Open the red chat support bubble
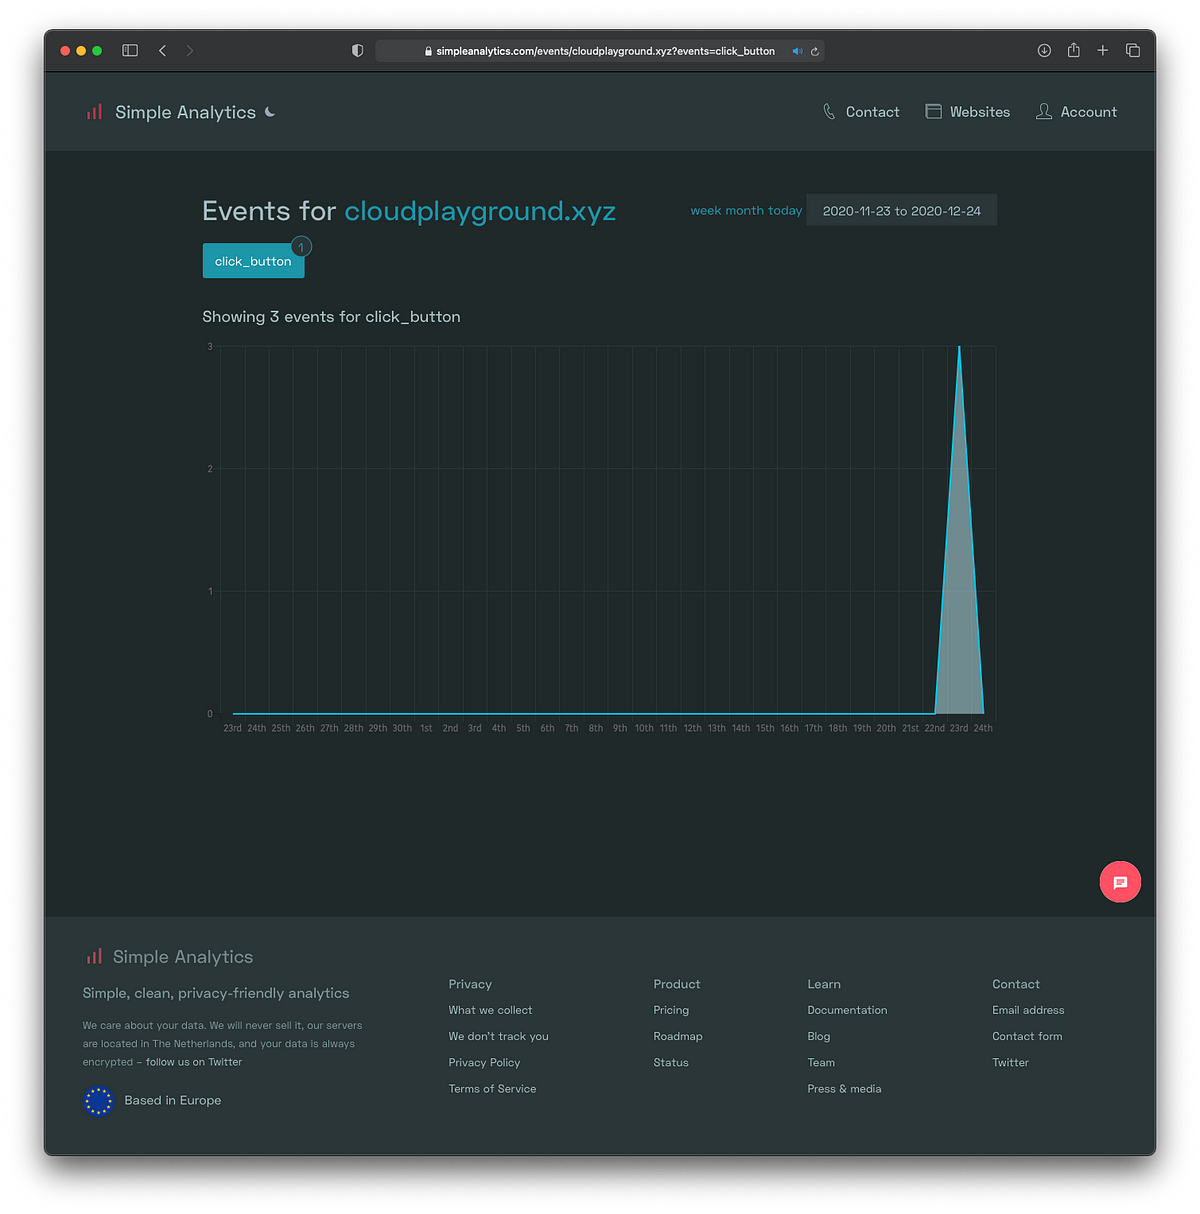The image size is (1200, 1214). (x=1120, y=882)
